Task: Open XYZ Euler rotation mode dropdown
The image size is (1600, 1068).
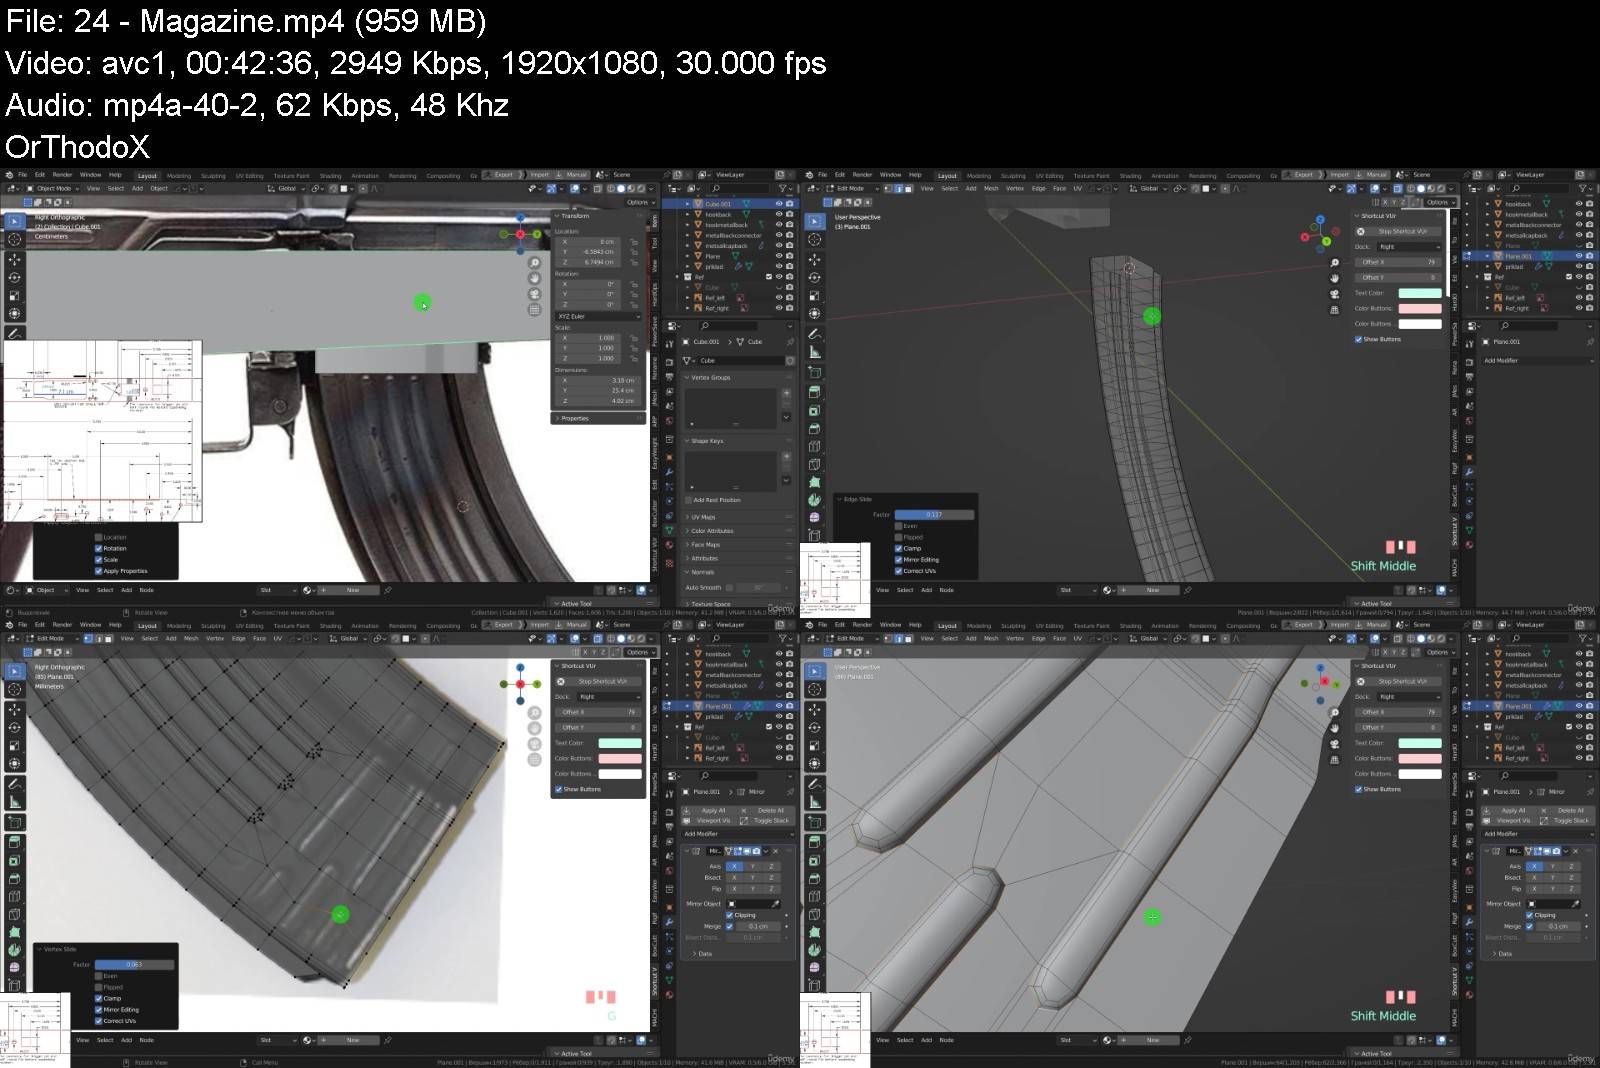Action: (598, 316)
